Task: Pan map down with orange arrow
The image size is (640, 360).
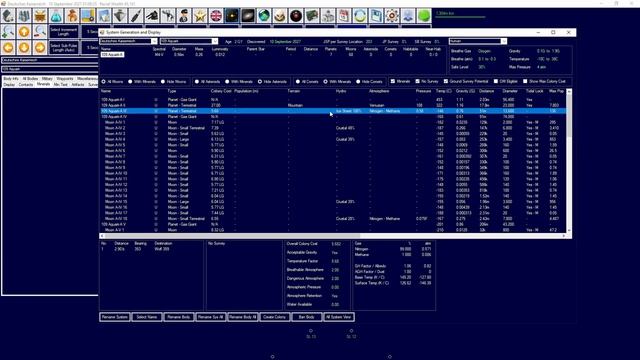Action: [24, 47]
